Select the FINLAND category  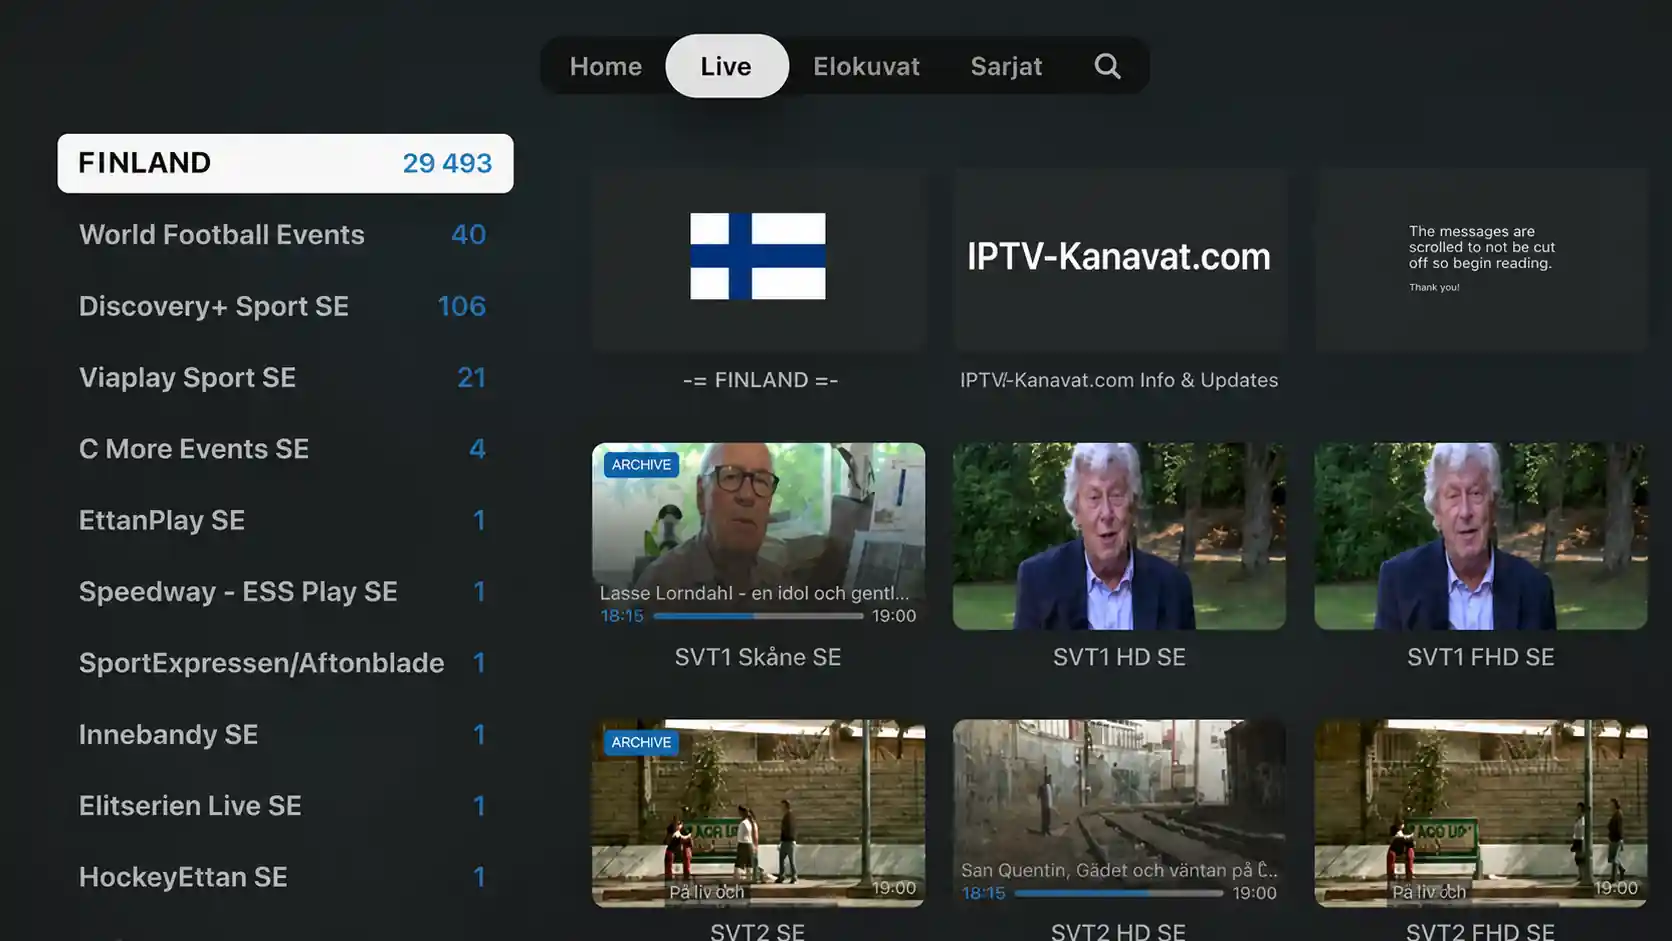(285, 163)
